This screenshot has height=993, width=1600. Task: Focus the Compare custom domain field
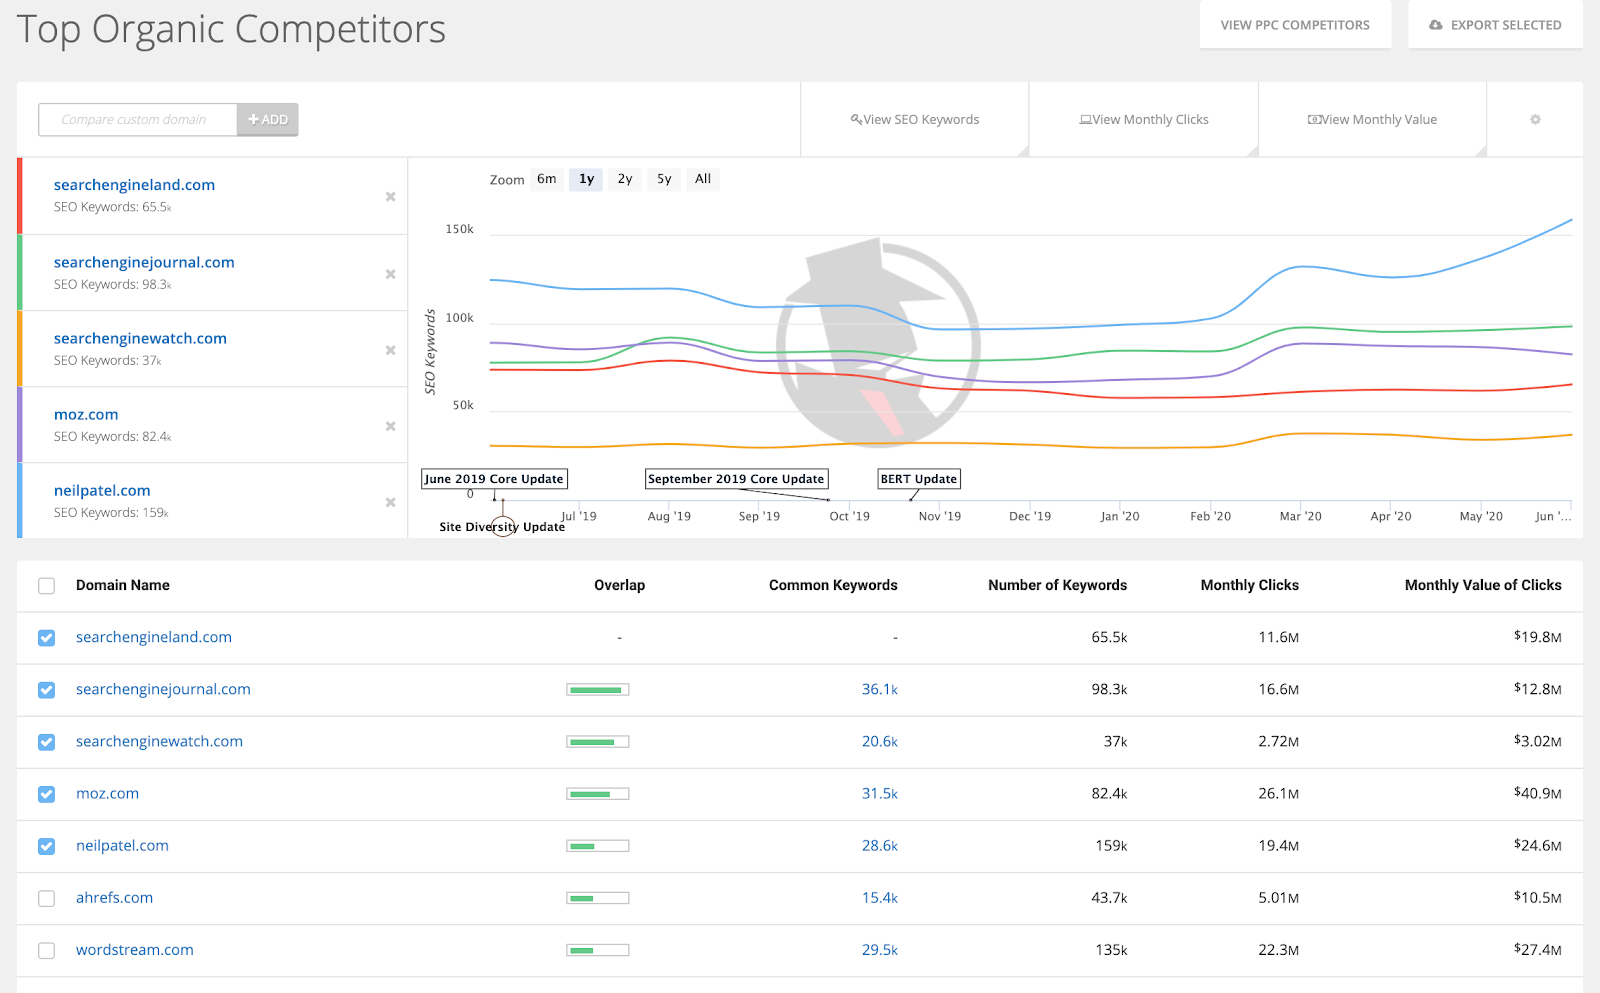click(138, 119)
